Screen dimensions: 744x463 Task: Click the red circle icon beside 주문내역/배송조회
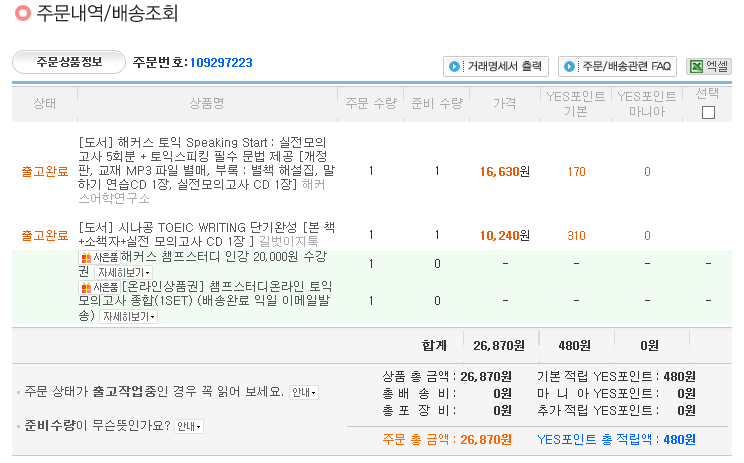coord(23,13)
